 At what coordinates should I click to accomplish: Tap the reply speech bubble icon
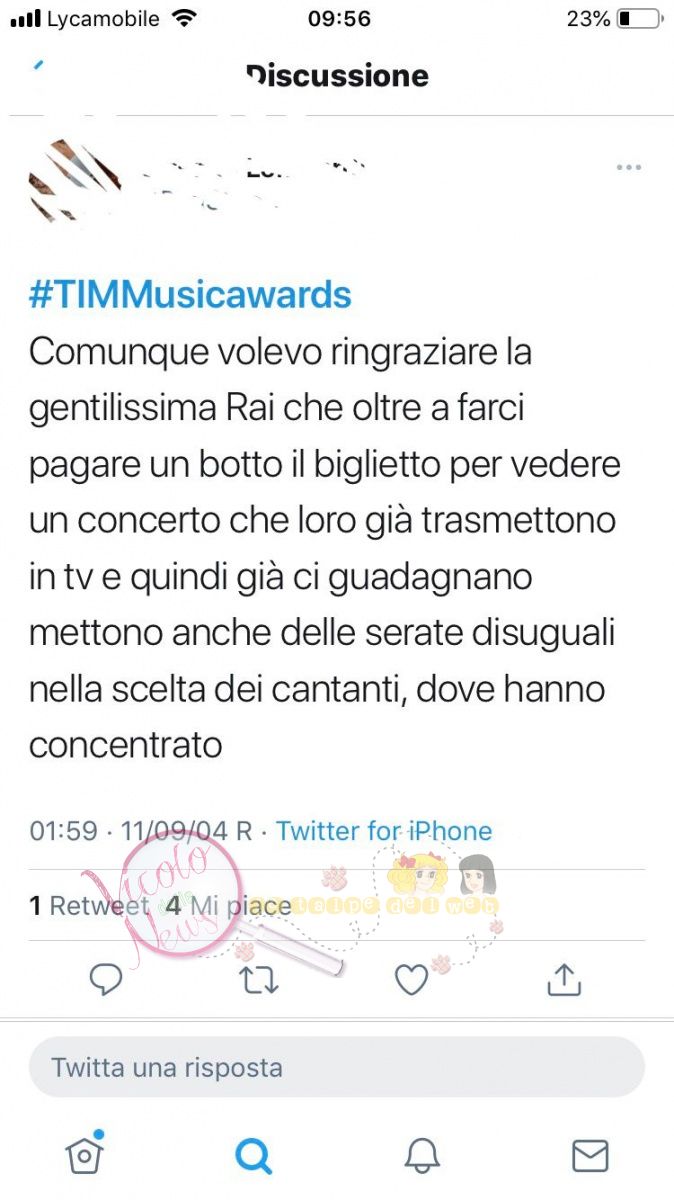pyautogui.click(x=106, y=980)
